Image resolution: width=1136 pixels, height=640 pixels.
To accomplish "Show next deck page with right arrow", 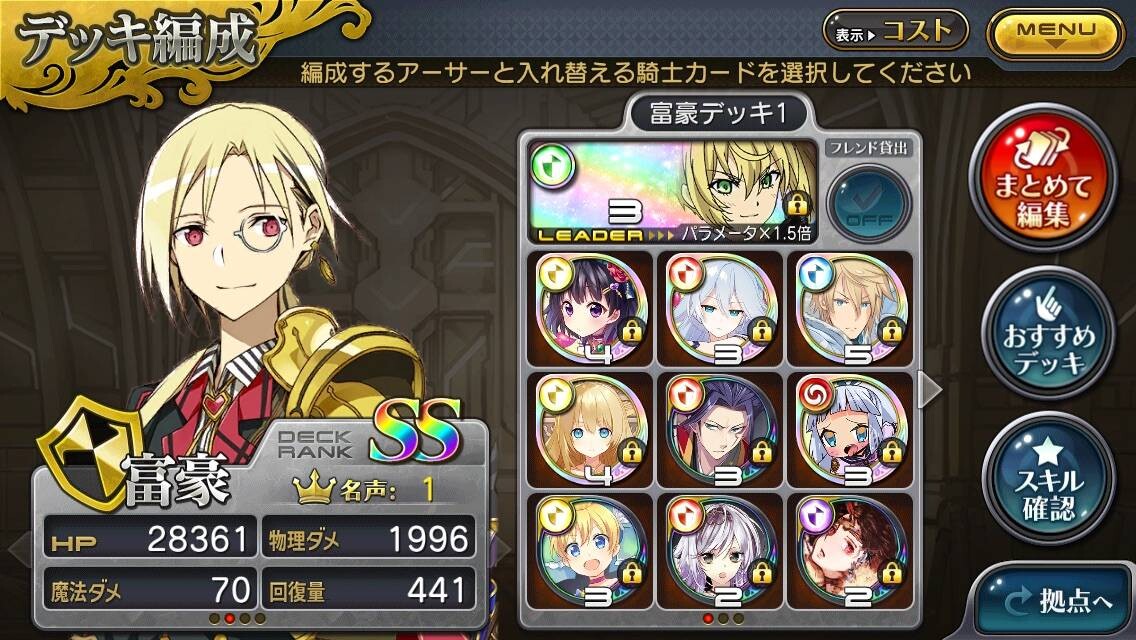I will tap(930, 391).
